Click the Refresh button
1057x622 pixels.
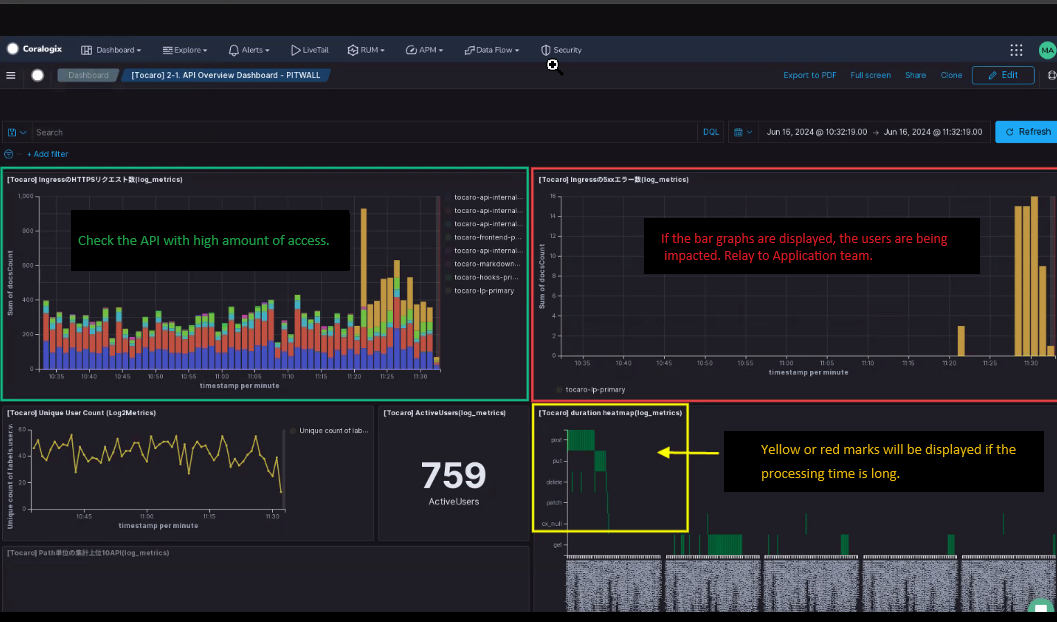point(1027,132)
